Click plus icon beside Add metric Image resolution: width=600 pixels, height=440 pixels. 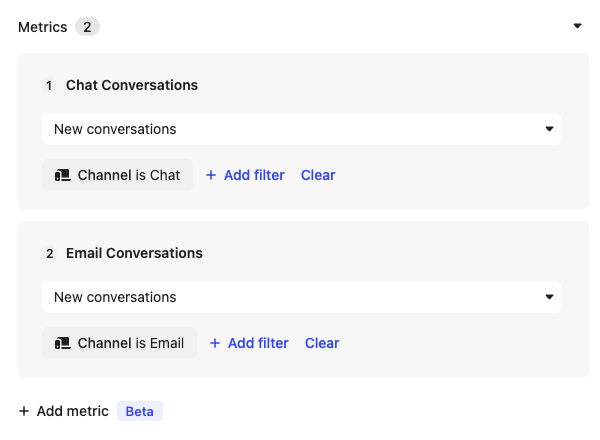point(24,411)
